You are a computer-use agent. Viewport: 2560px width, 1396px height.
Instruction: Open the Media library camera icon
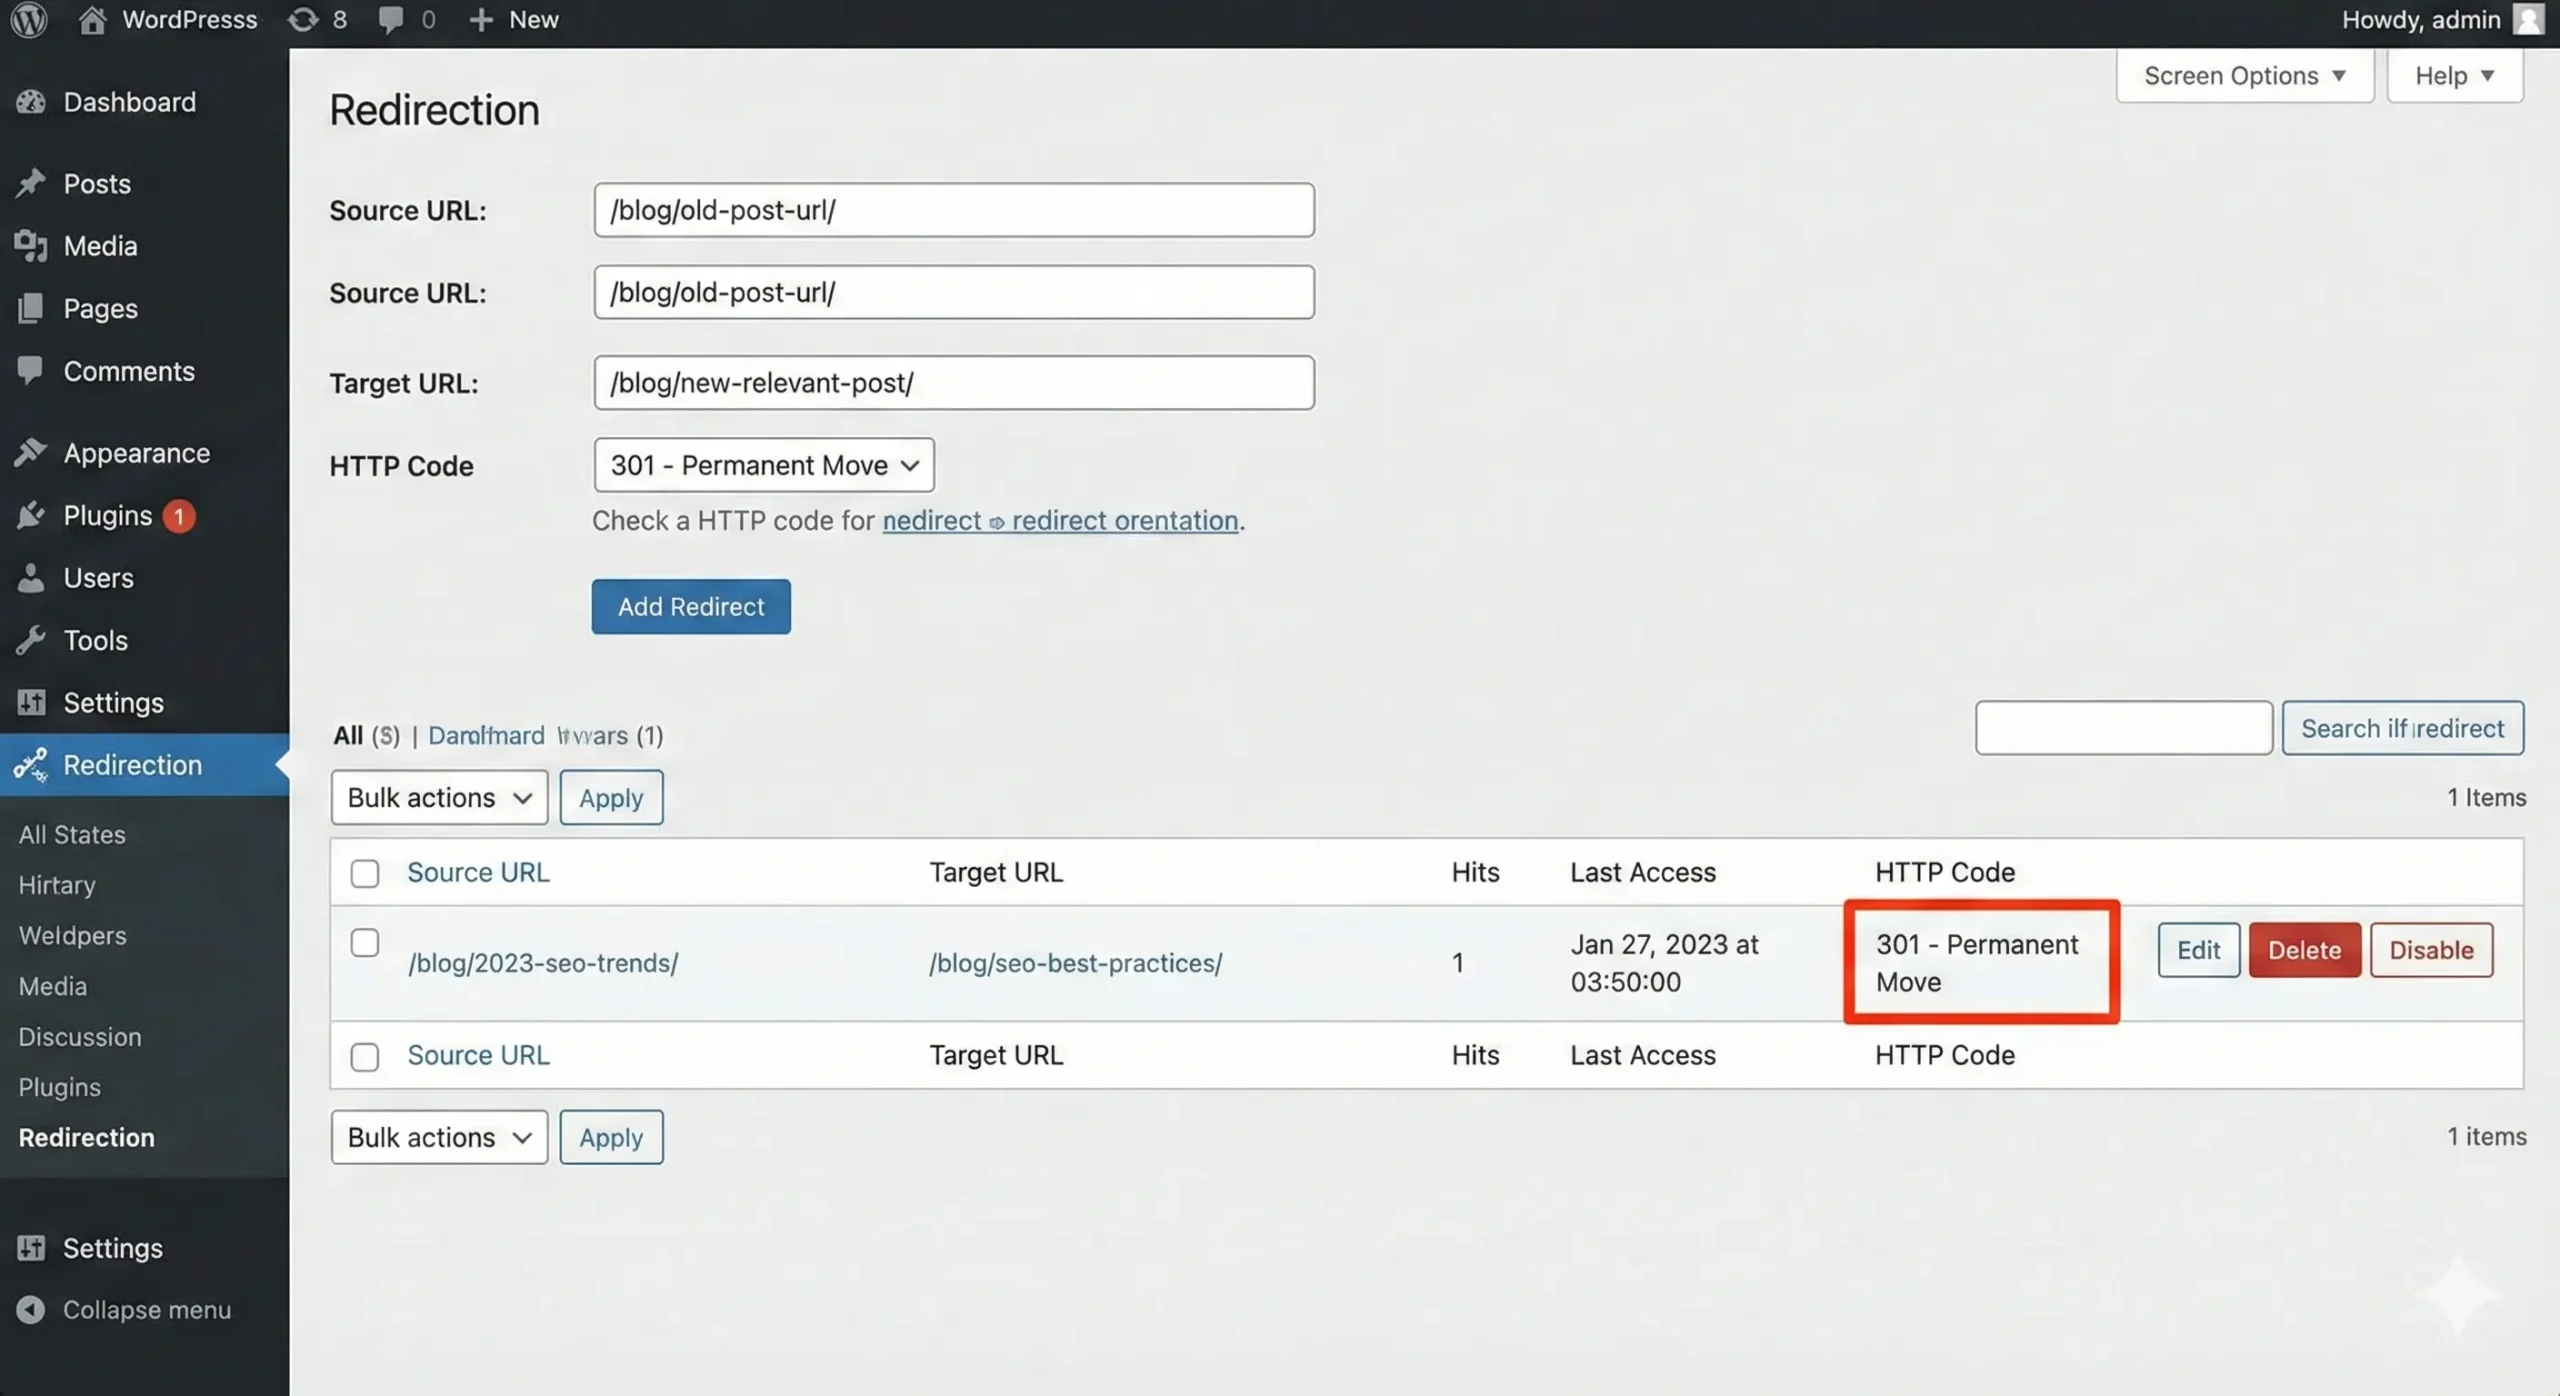(x=32, y=246)
